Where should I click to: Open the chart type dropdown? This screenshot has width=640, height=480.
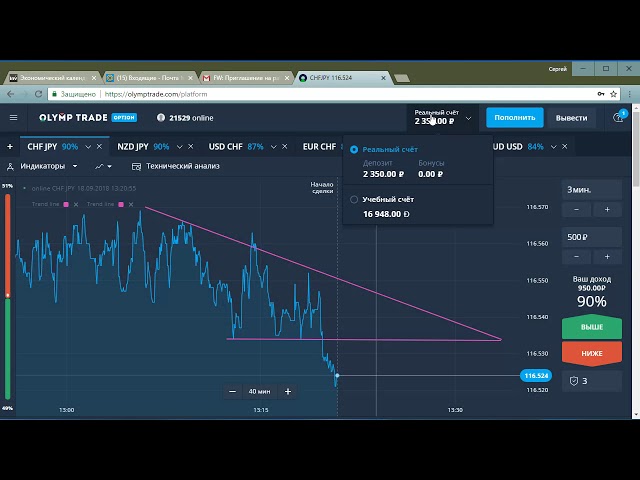(x=103, y=166)
